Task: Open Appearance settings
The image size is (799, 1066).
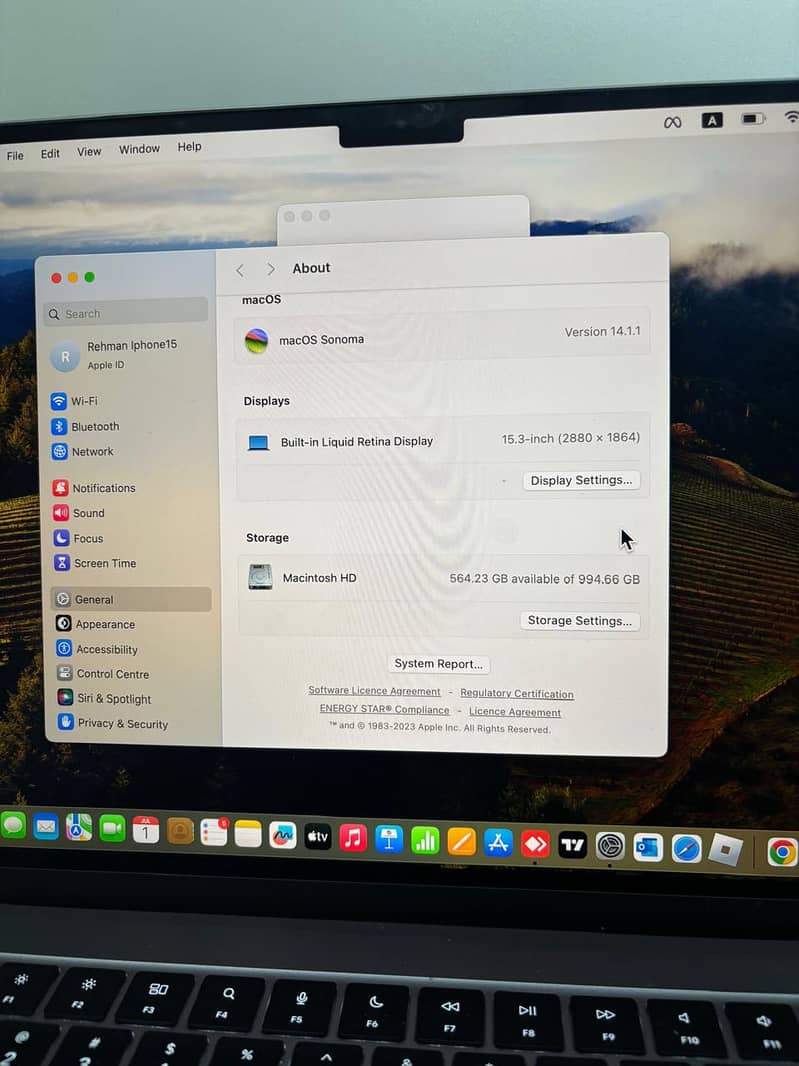Action: (x=96, y=624)
